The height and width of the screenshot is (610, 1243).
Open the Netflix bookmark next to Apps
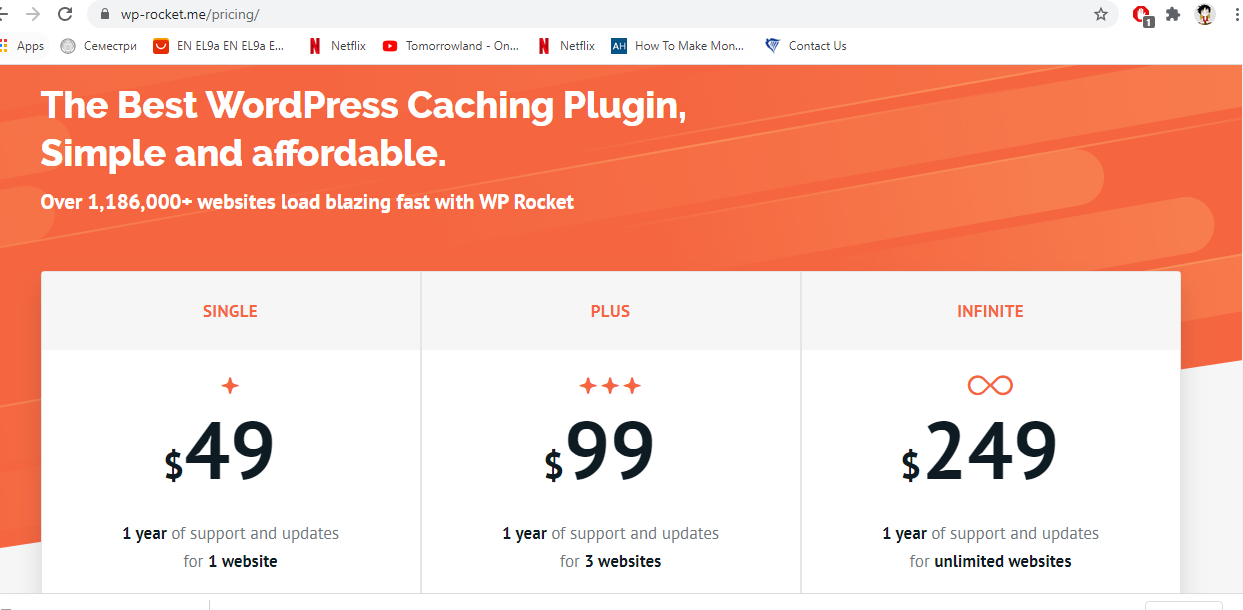[x=337, y=45]
